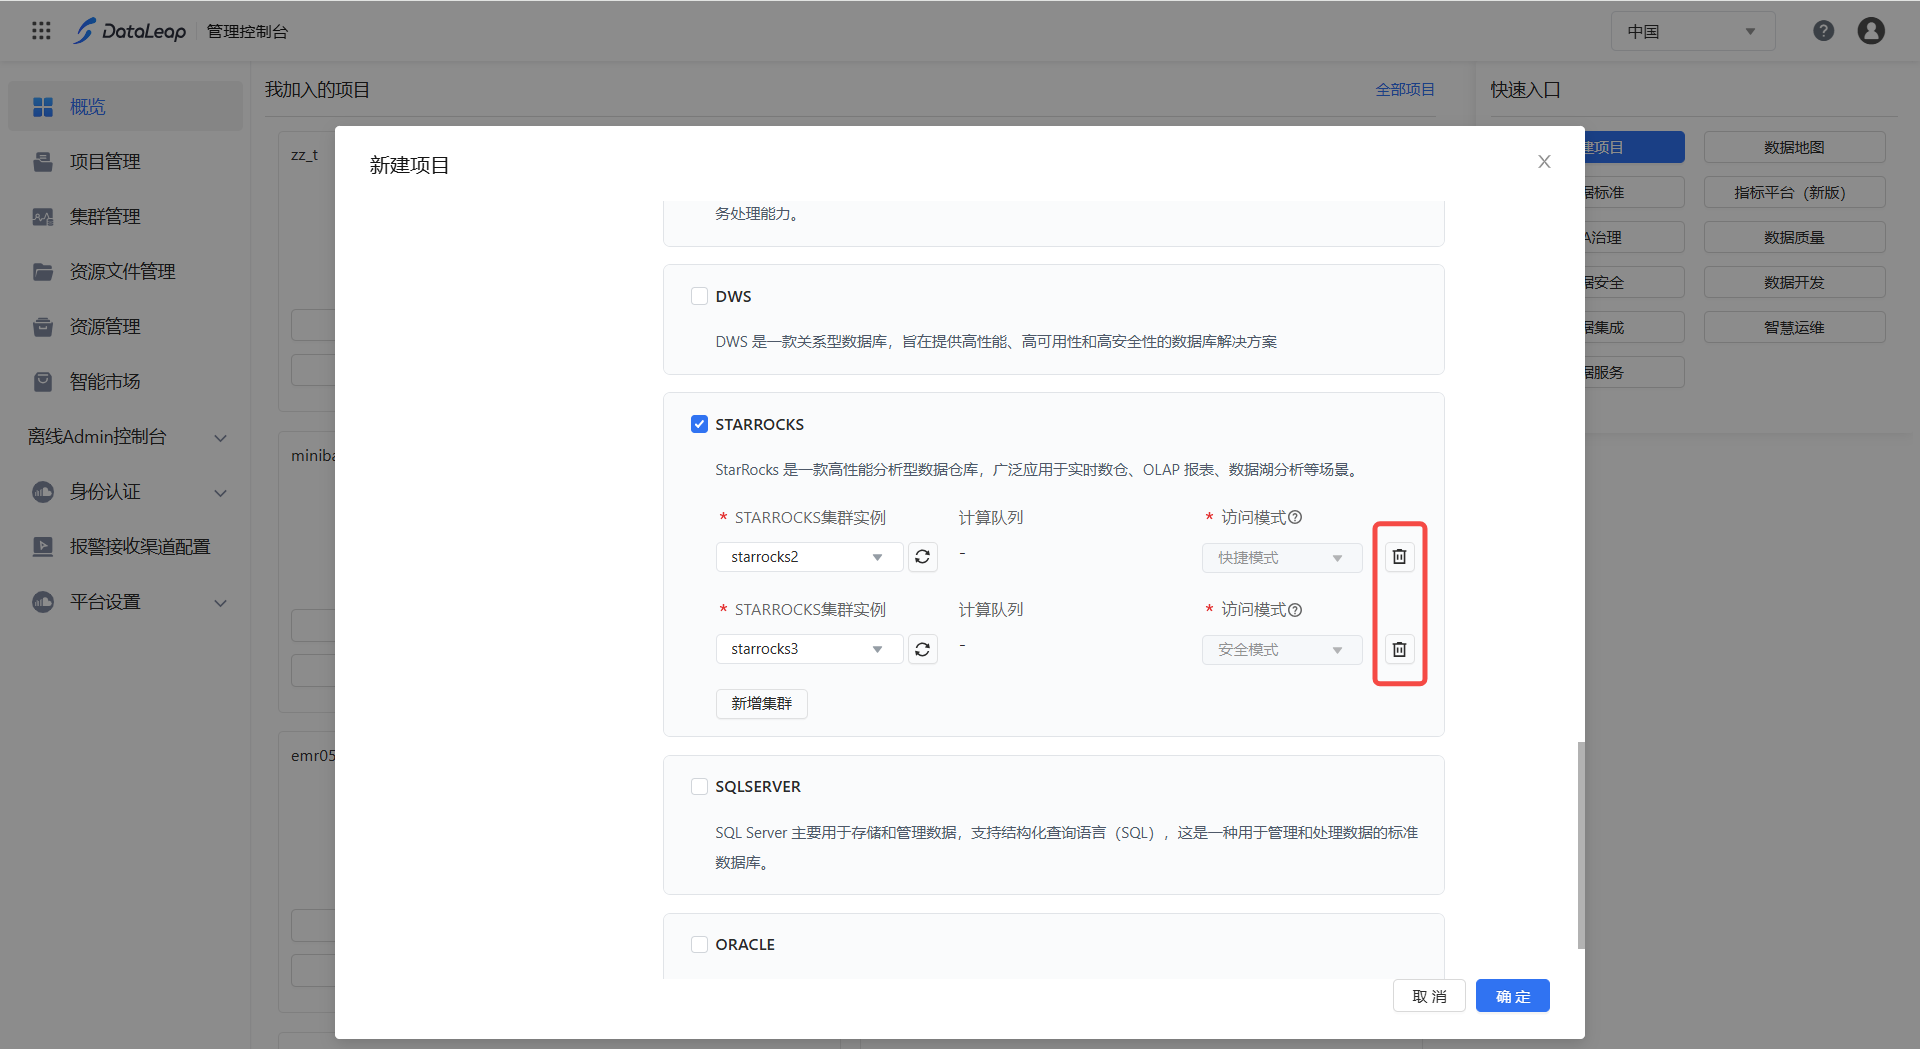
Task: Open the user account avatar
Action: tap(1871, 31)
